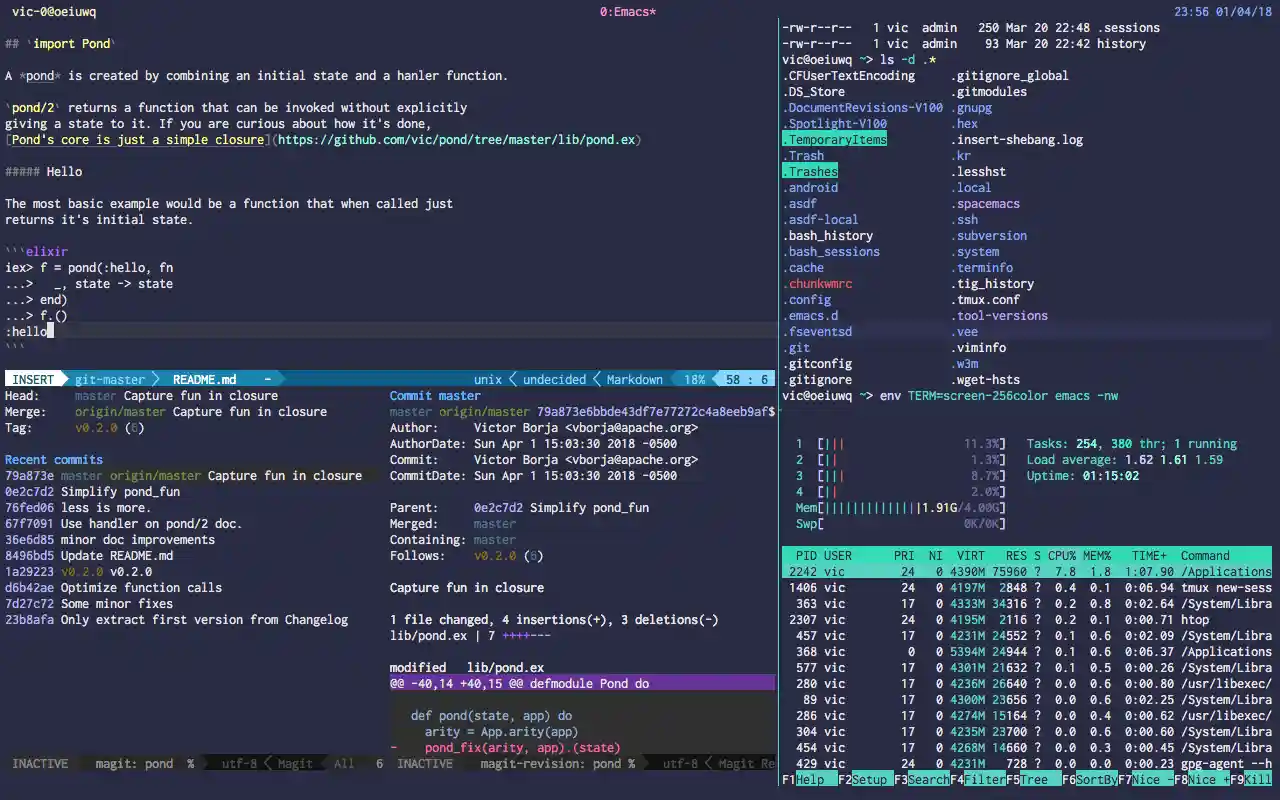Viewport: 1280px width, 800px height.
Task: Click F7 Nice - in htop
Action: pos(1144,779)
